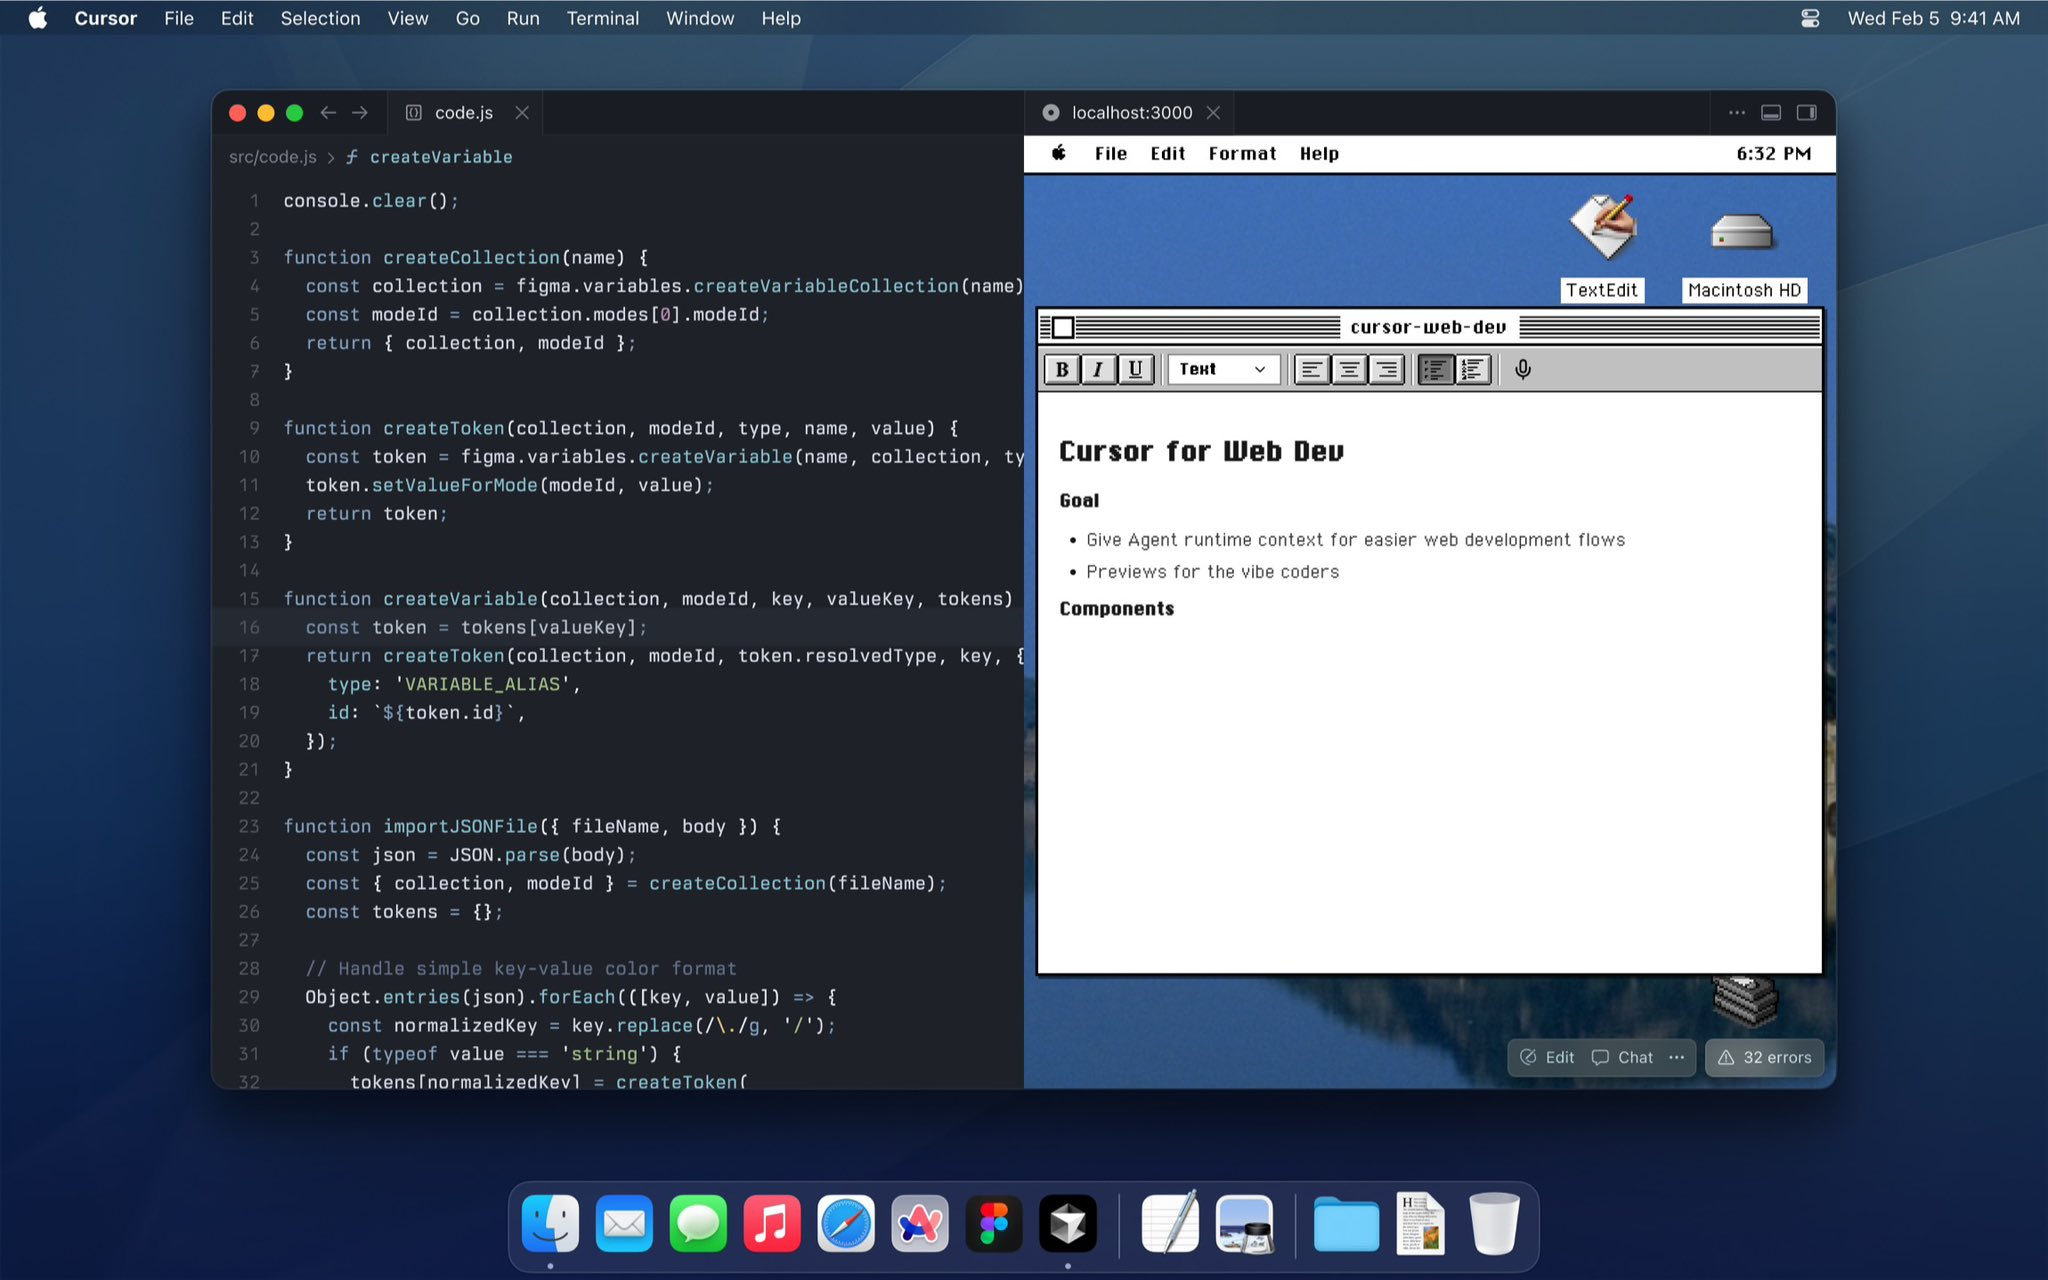Click the Bold button in cursor-web-dev toolbar

pyautogui.click(x=1062, y=370)
